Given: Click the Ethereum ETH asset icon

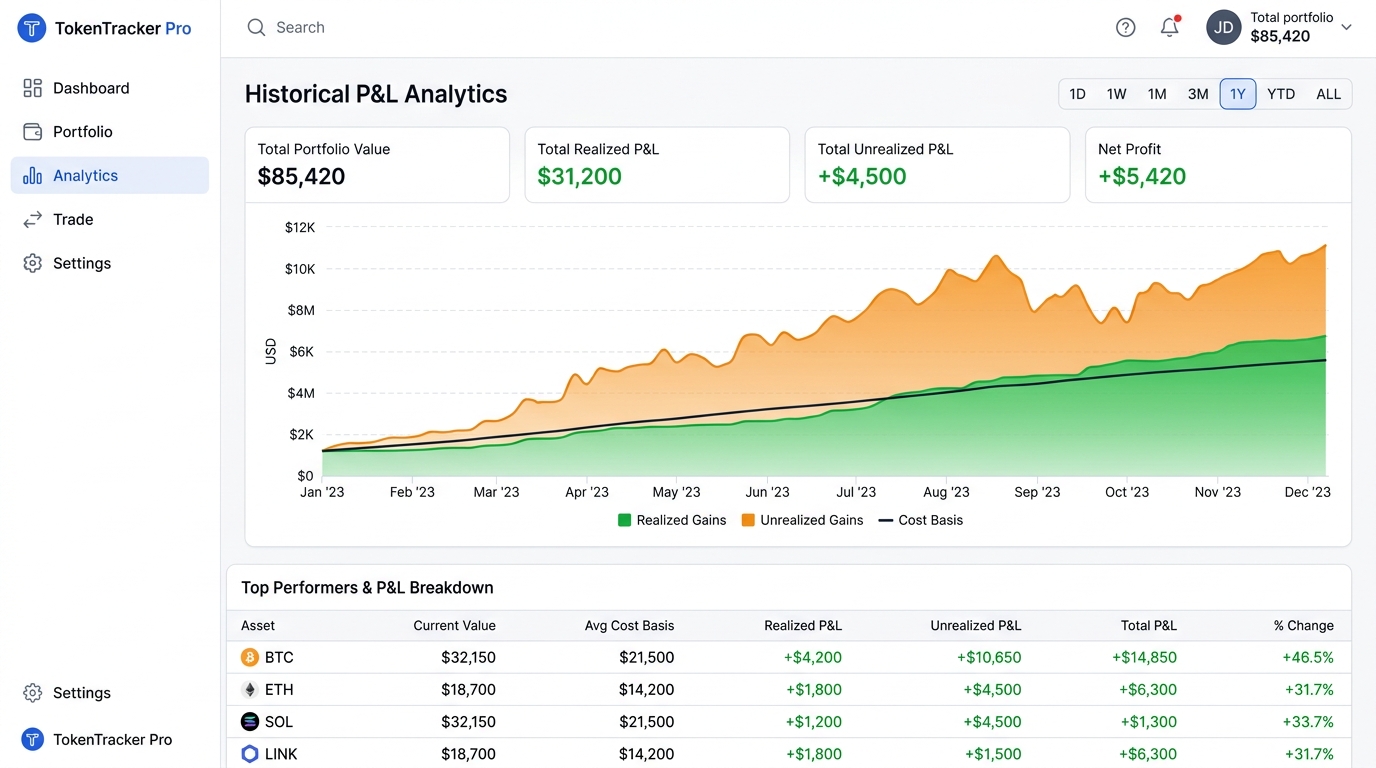Looking at the screenshot, I should tap(250, 689).
